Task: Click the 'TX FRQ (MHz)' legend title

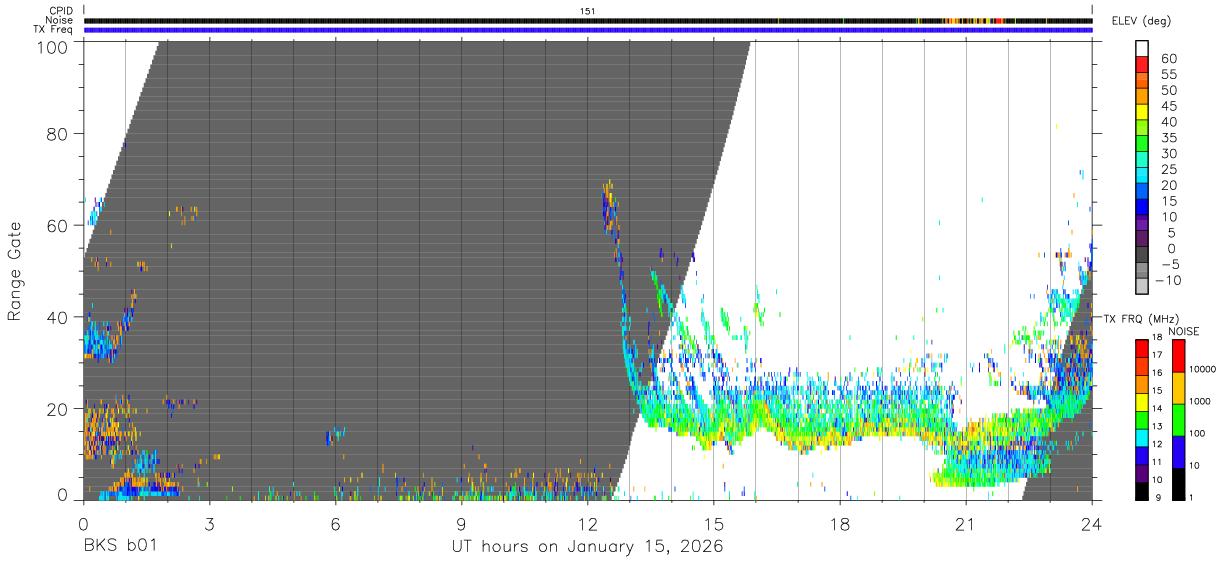Action: [1139, 318]
